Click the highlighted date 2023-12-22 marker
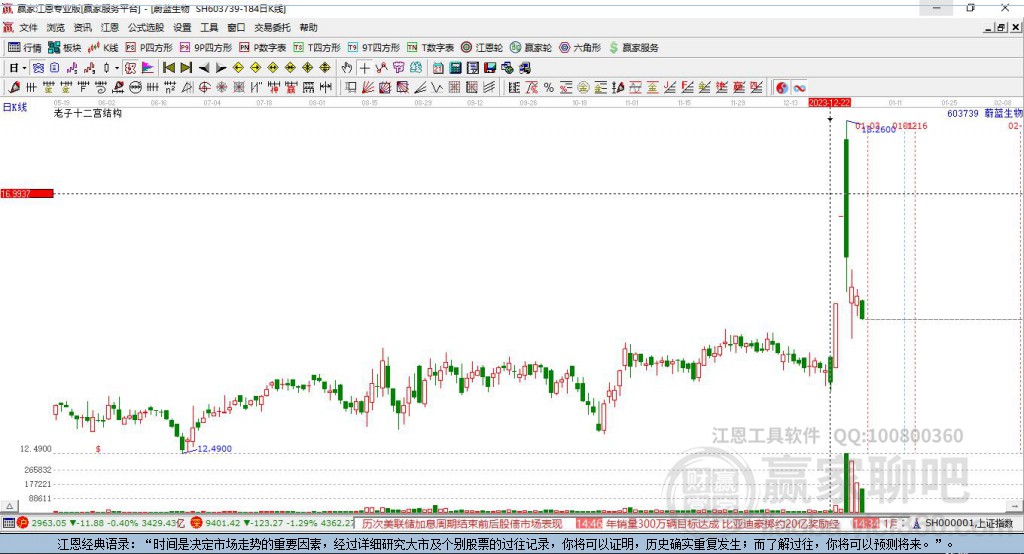 829,103
